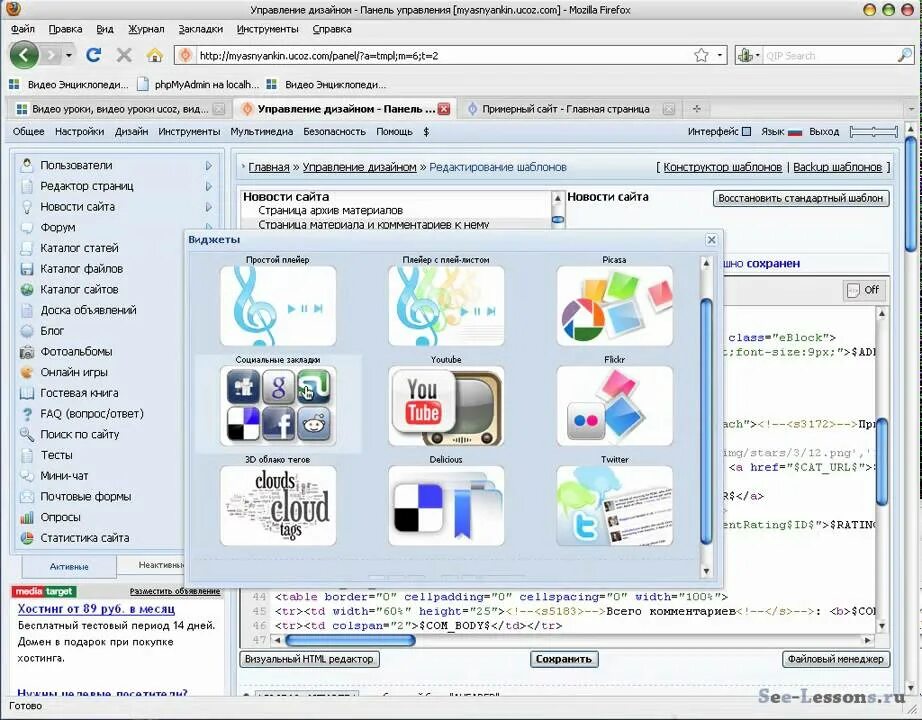Bookmark page with the star icon
The height and width of the screenshot is (720, 922).
tap(701, 55)
